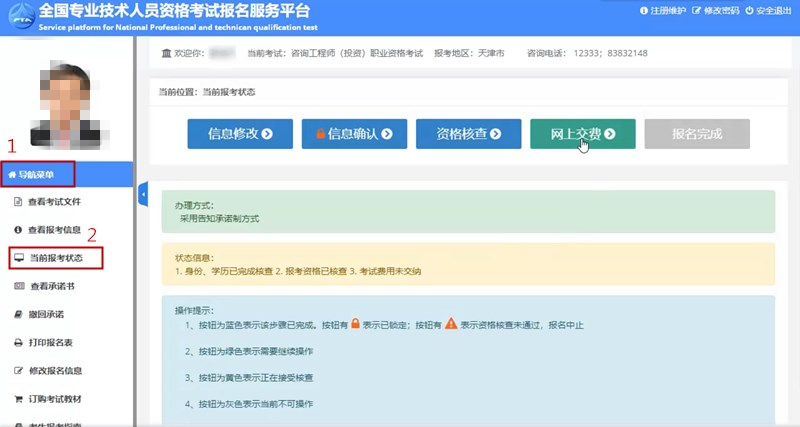Click the 当前考试 exam name text
This screenshot has height=427, width=800.
tap(335, 53)
